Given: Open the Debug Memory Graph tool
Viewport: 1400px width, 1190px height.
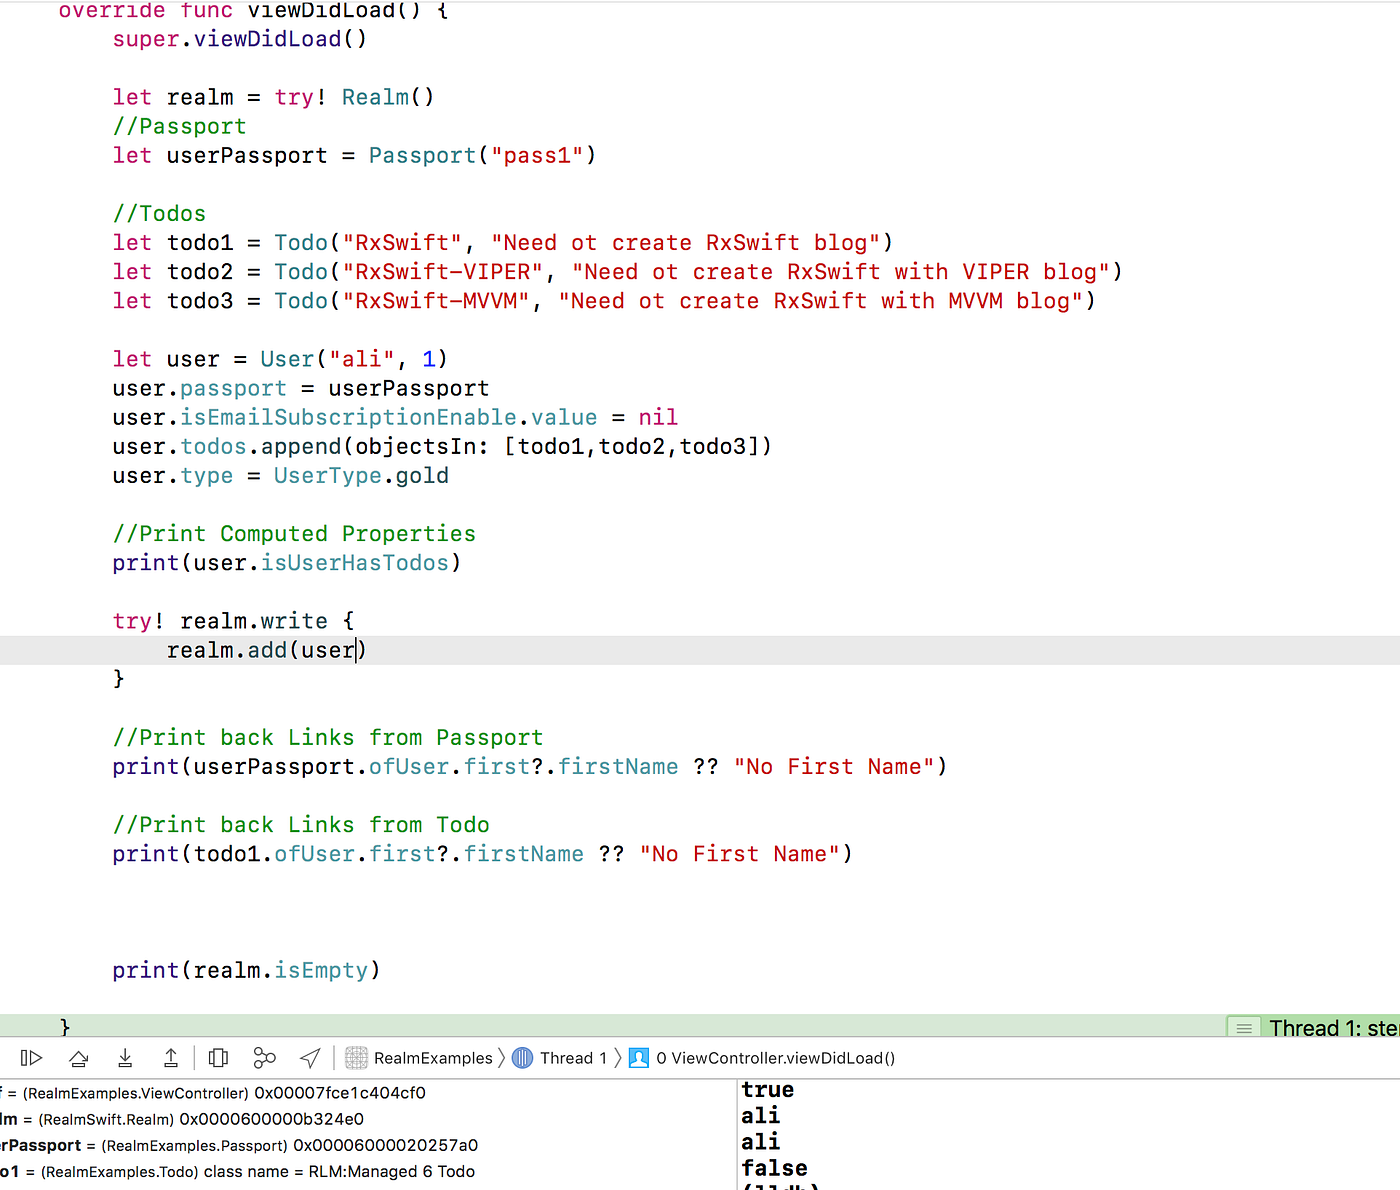Looking at the screenshot, I should 264,1057.
